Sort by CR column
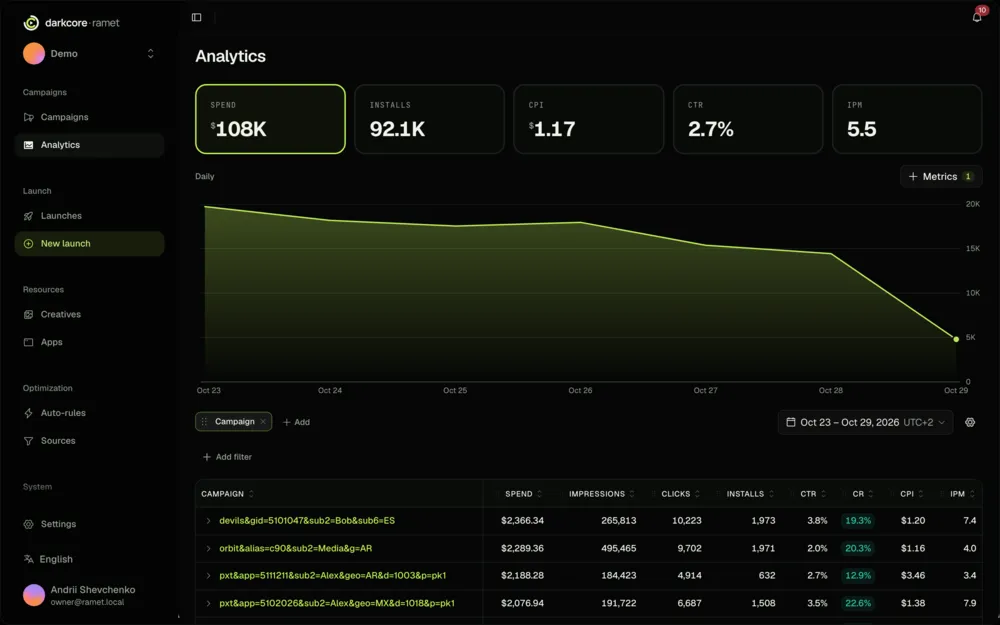1000x625 pixels. [x=863, y=494]
